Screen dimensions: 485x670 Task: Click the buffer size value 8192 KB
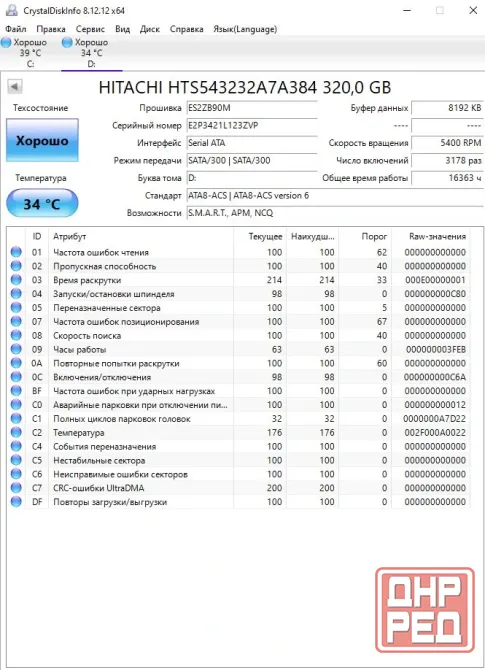[447, 108]
